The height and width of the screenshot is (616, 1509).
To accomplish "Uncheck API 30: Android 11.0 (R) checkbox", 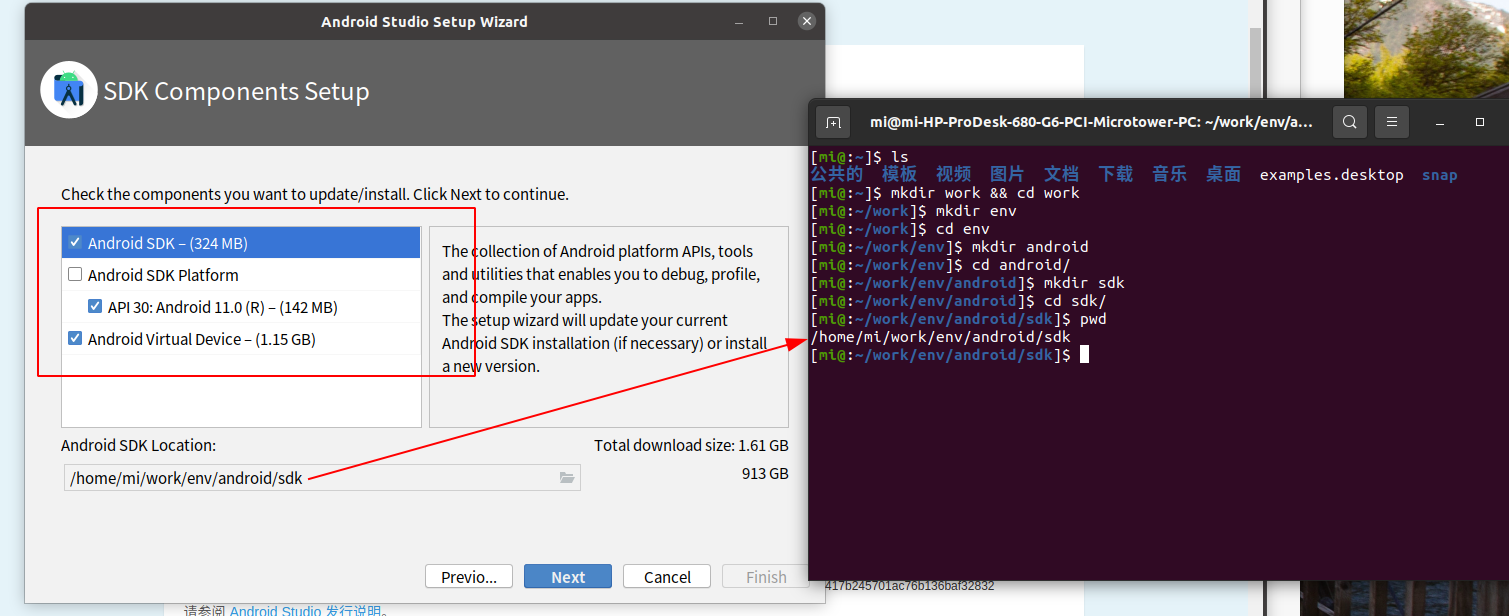I will coord(95,306).
